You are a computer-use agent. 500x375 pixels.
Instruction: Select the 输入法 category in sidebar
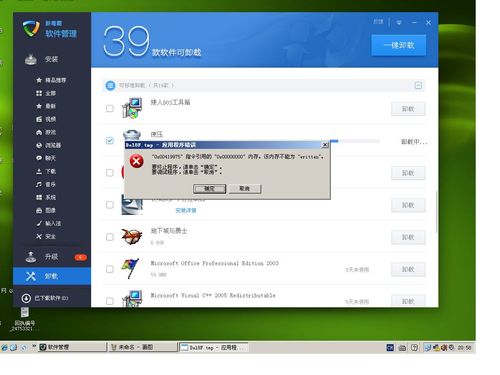(48, 223)
